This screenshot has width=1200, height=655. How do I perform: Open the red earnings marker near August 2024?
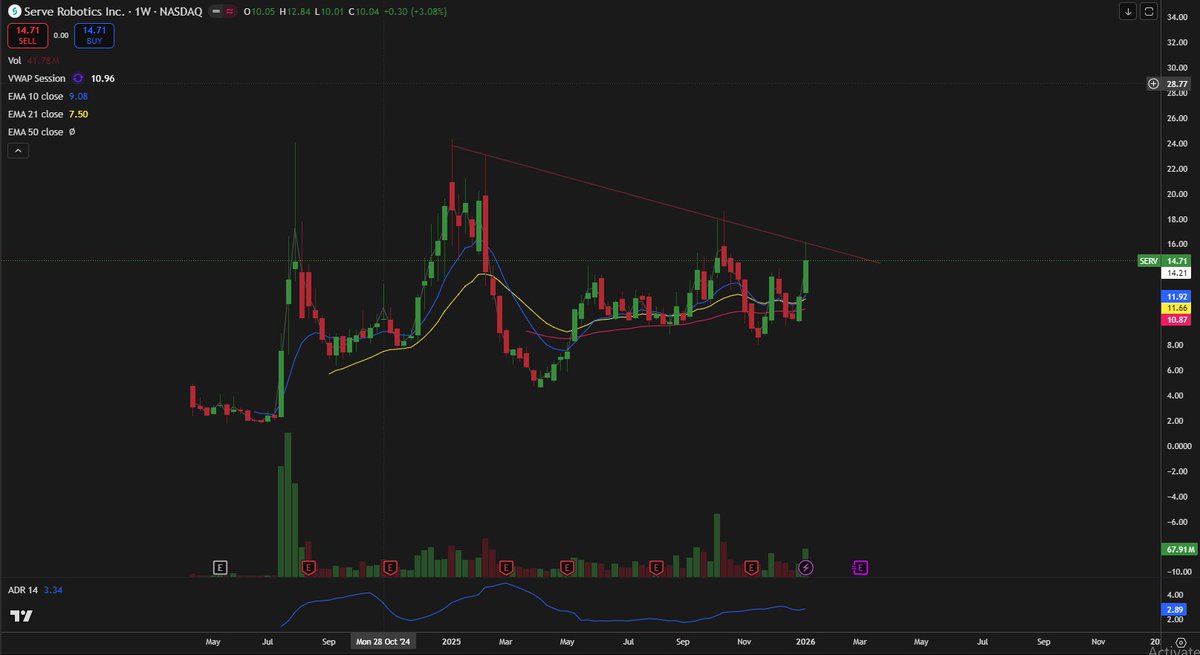click(x=310, y=568)
